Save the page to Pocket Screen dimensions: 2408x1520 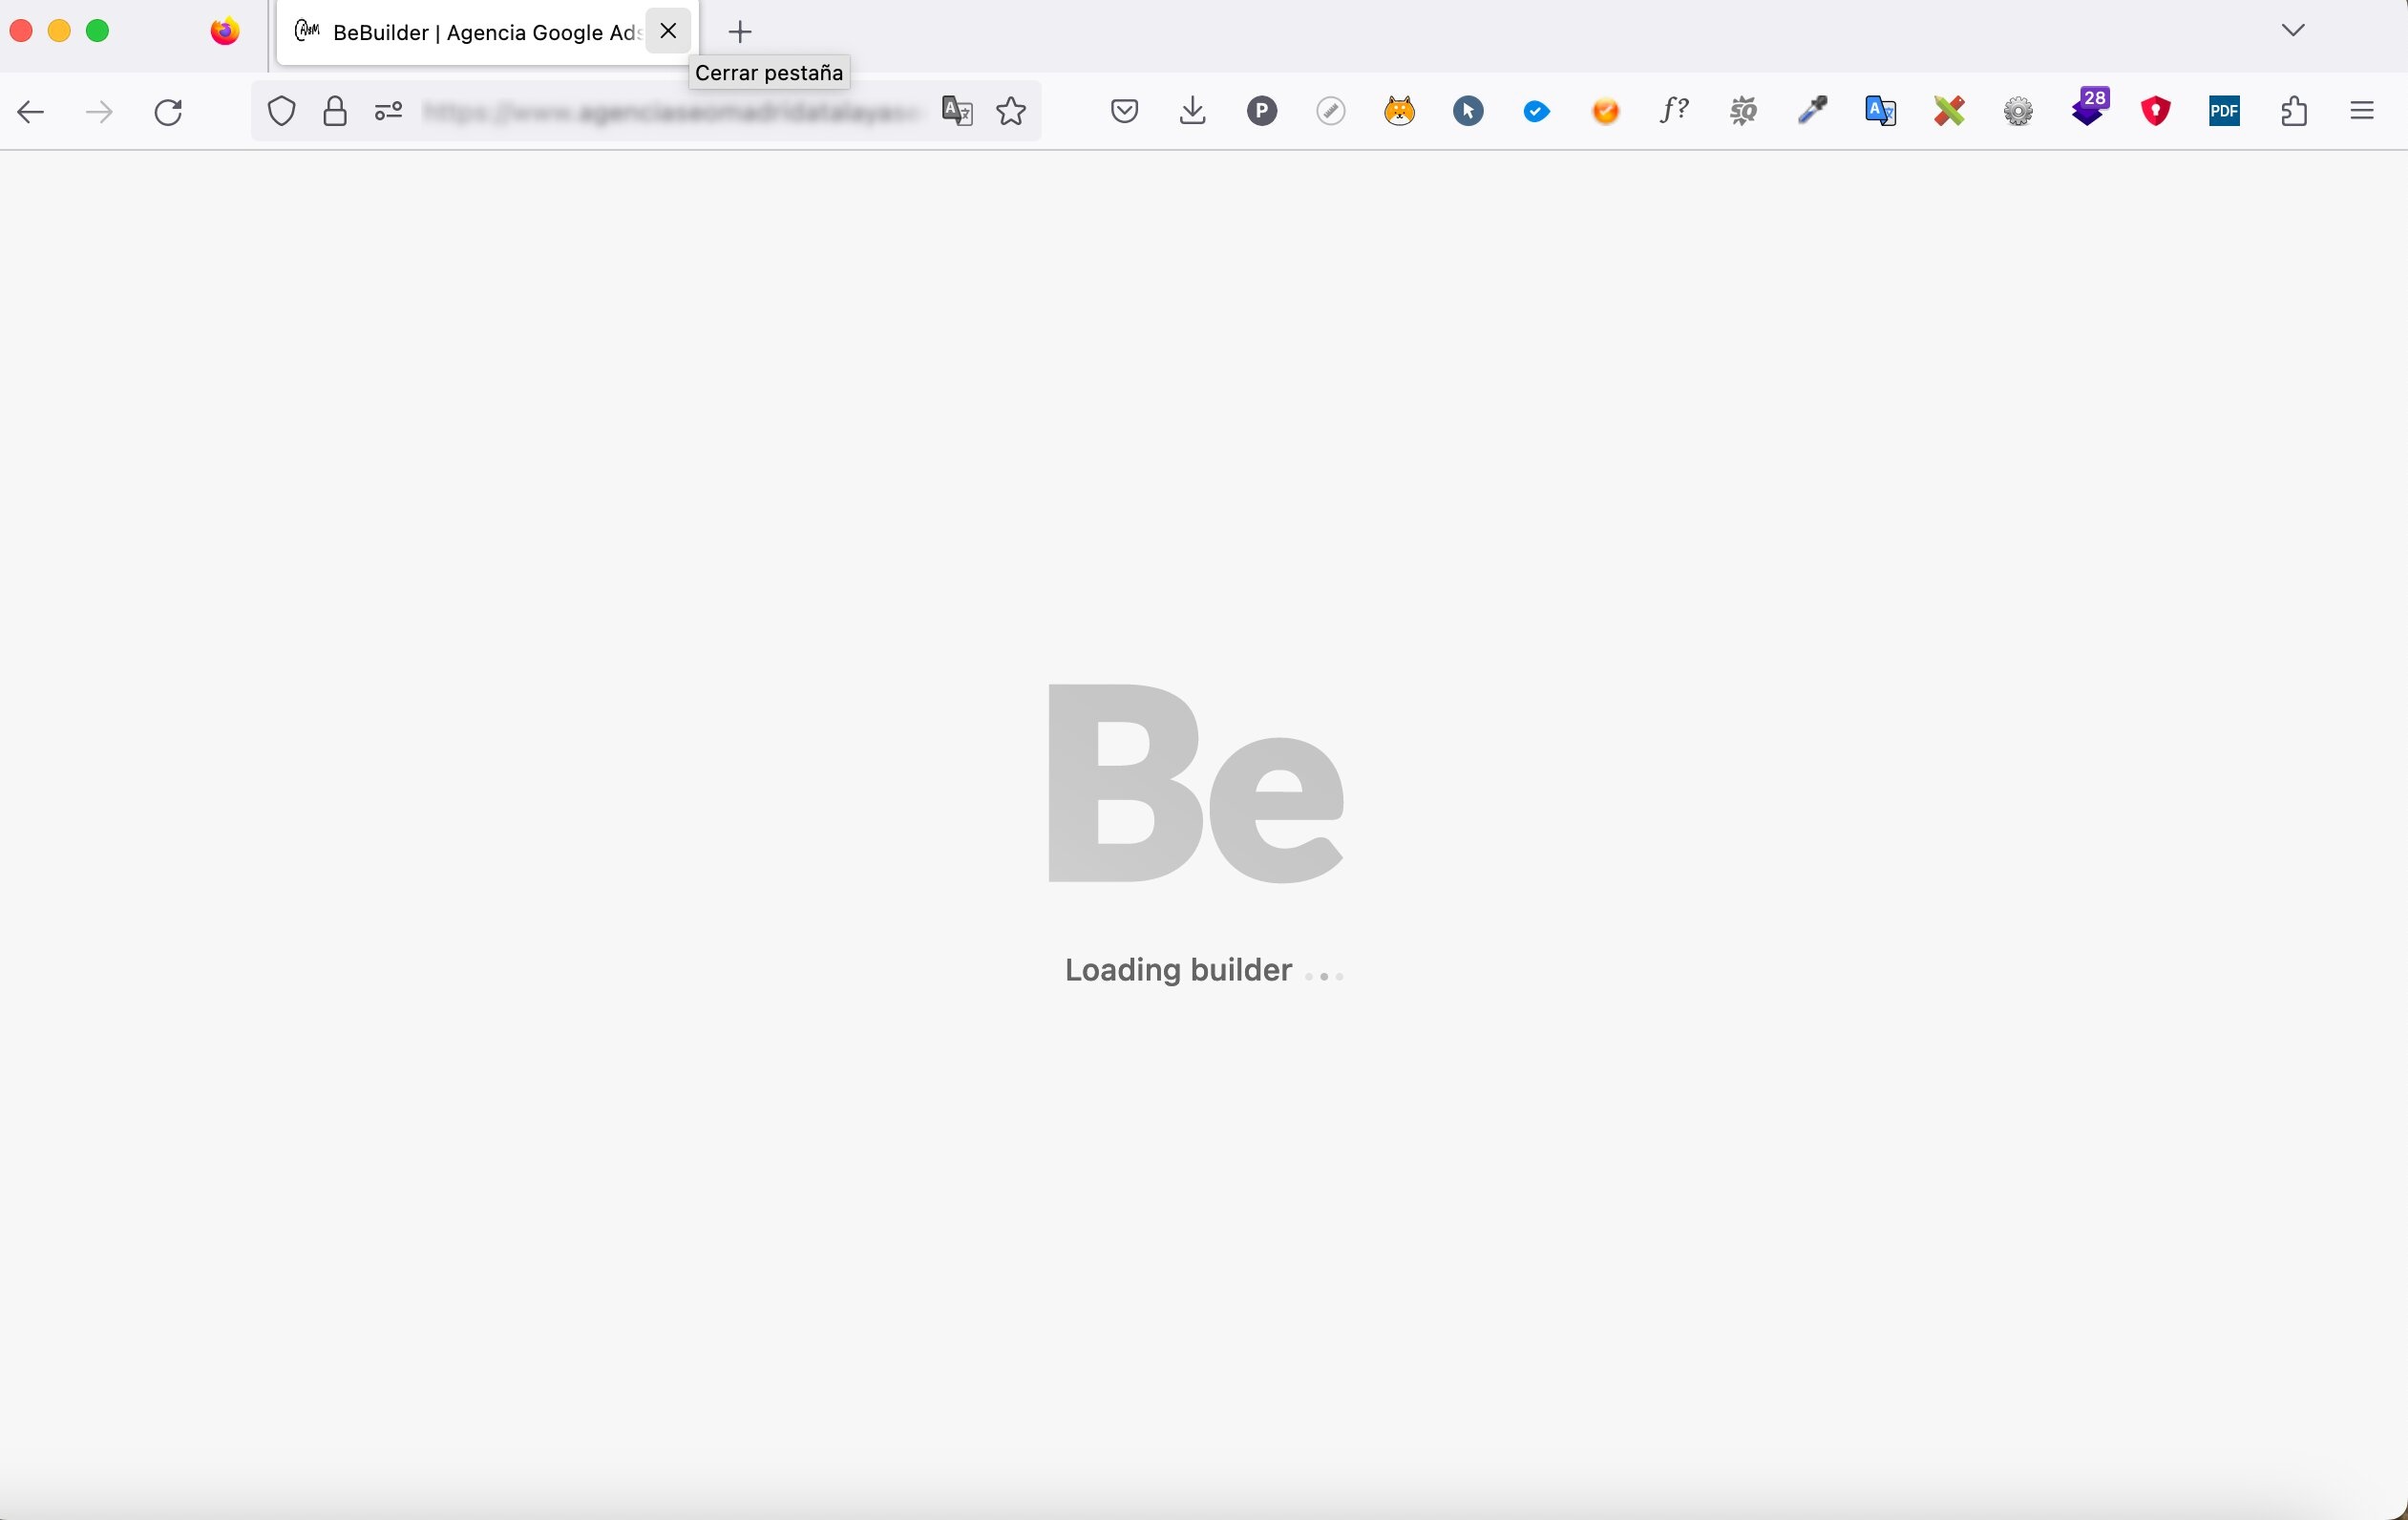tap(1124, 111)
